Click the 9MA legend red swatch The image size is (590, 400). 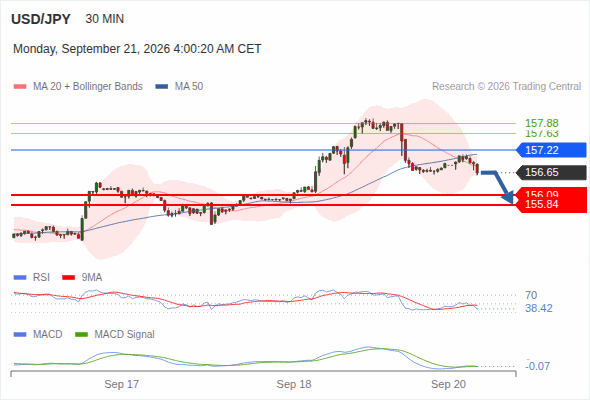[x=68, y=278]
